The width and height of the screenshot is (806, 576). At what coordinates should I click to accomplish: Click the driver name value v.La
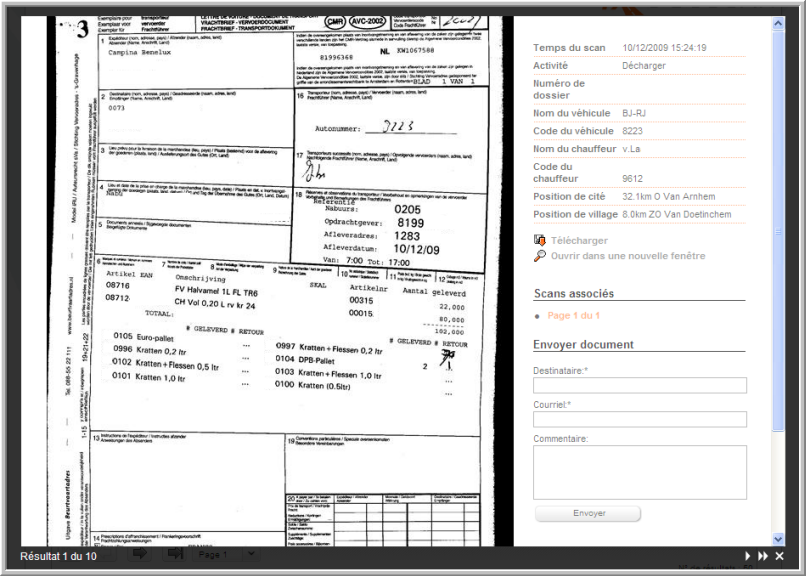631,149
